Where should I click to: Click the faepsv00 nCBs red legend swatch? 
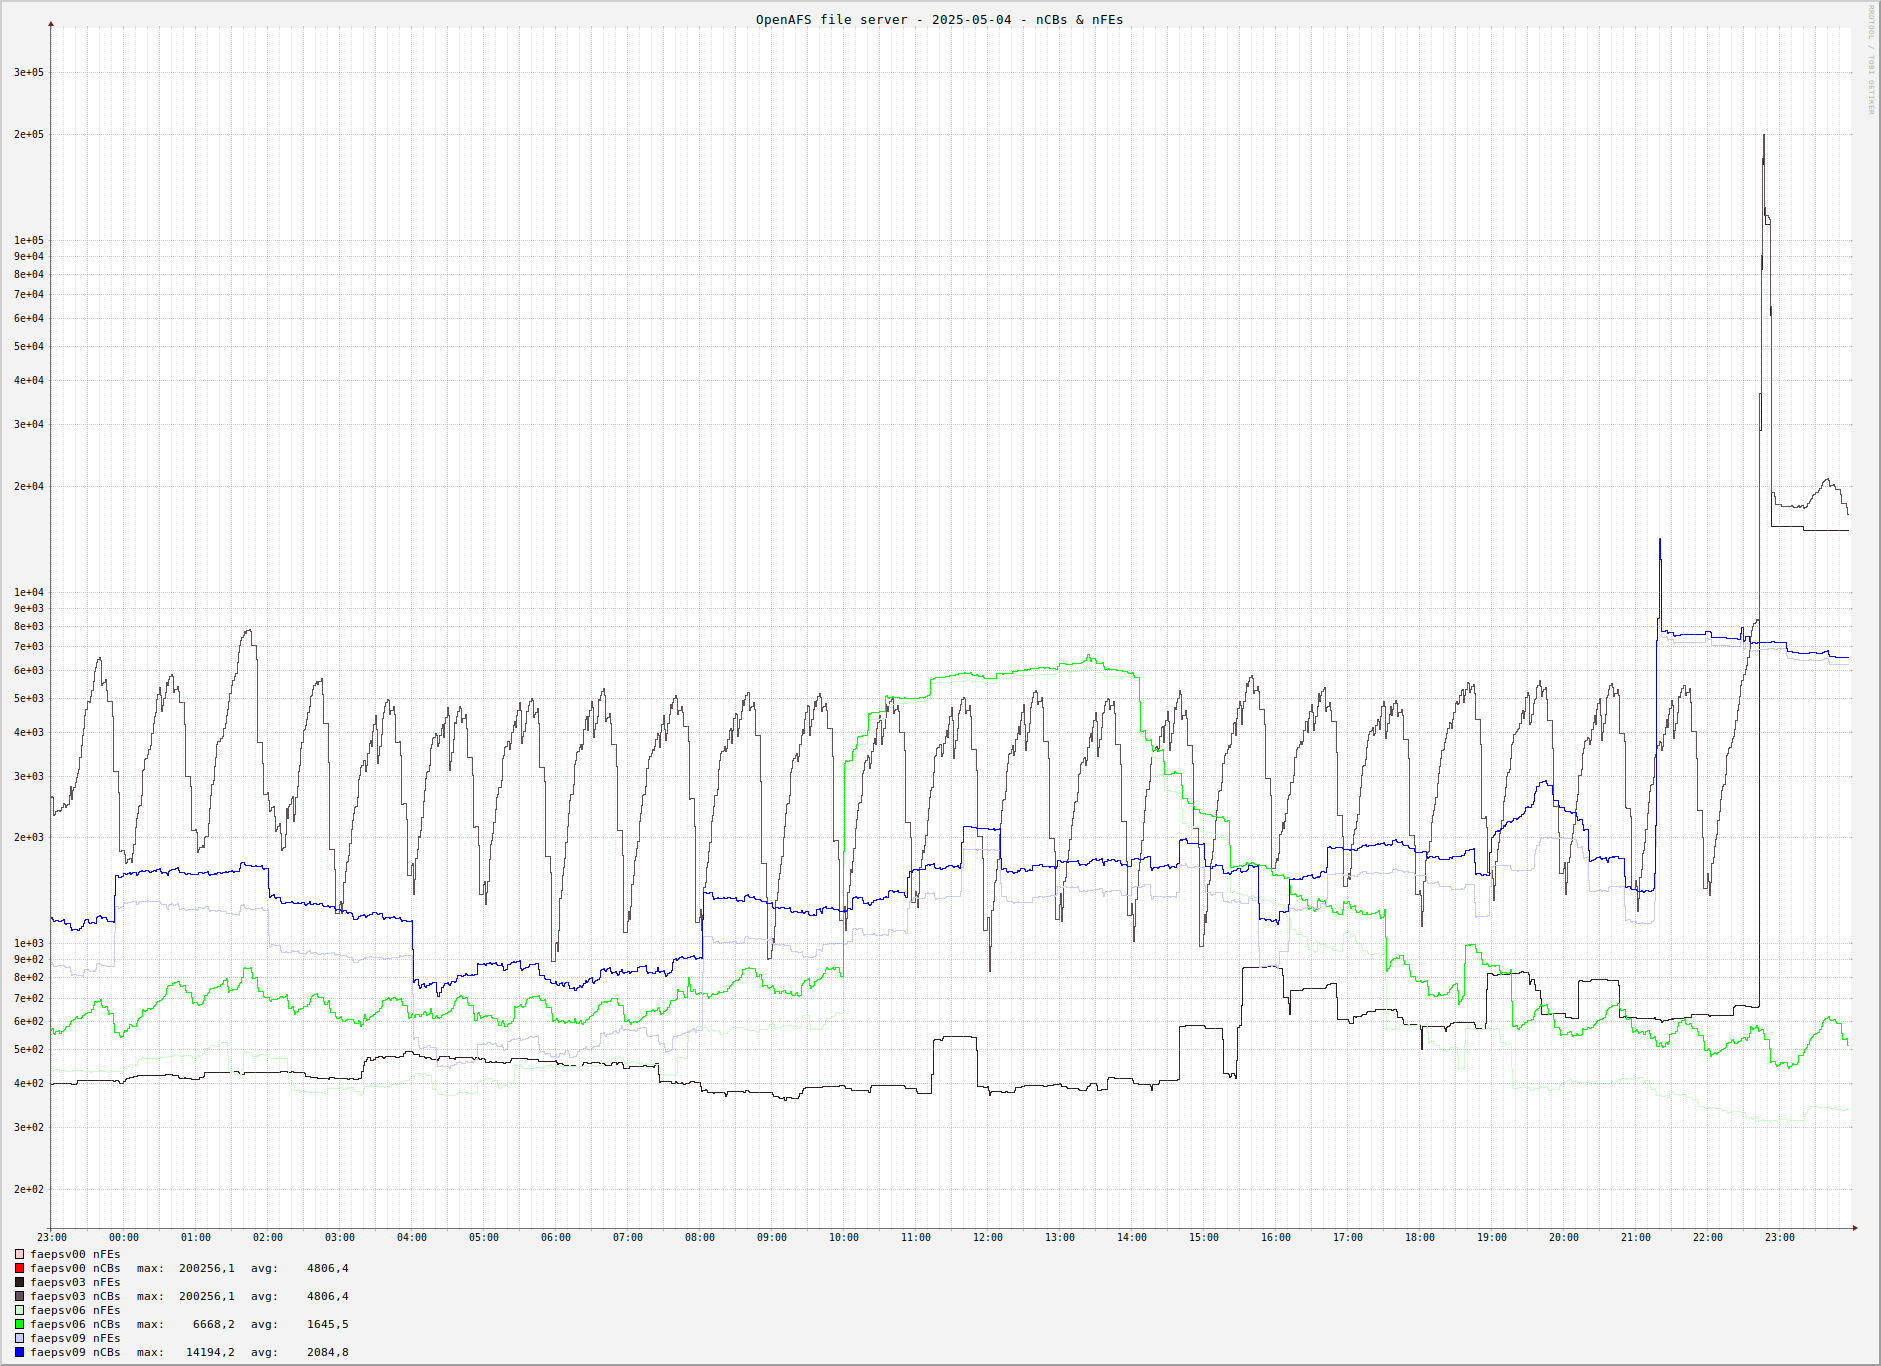pyautogui.click(x=19, y=1268)
